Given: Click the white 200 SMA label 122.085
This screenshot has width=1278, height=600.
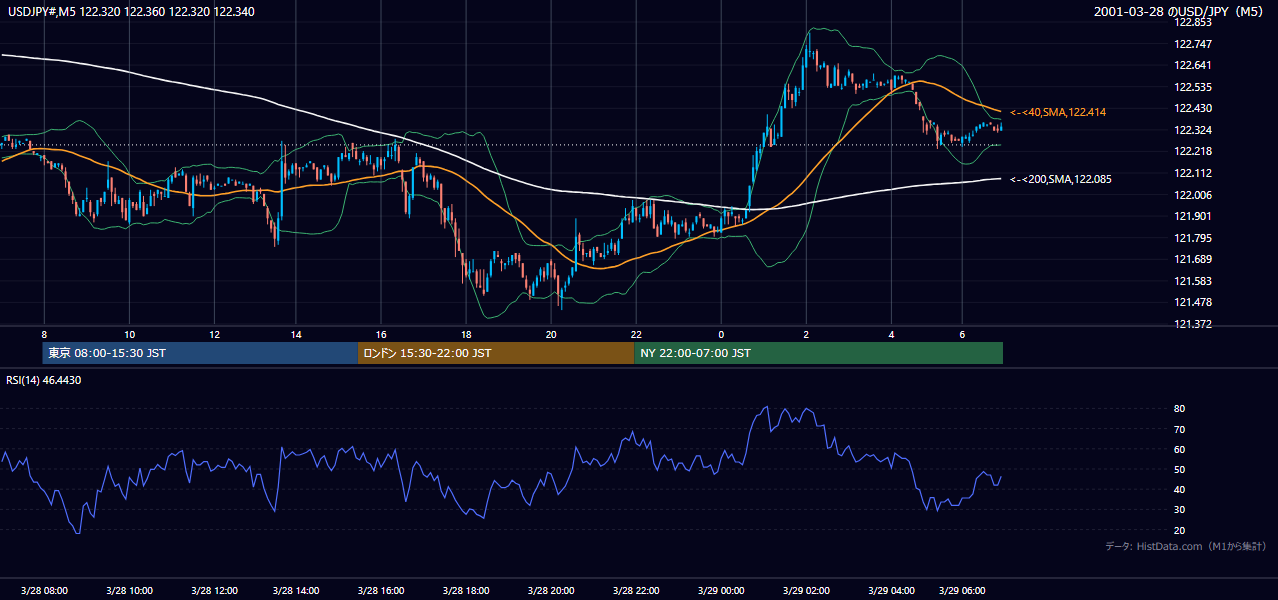Looking at the screenshot, I should [x=1060, y=180].
